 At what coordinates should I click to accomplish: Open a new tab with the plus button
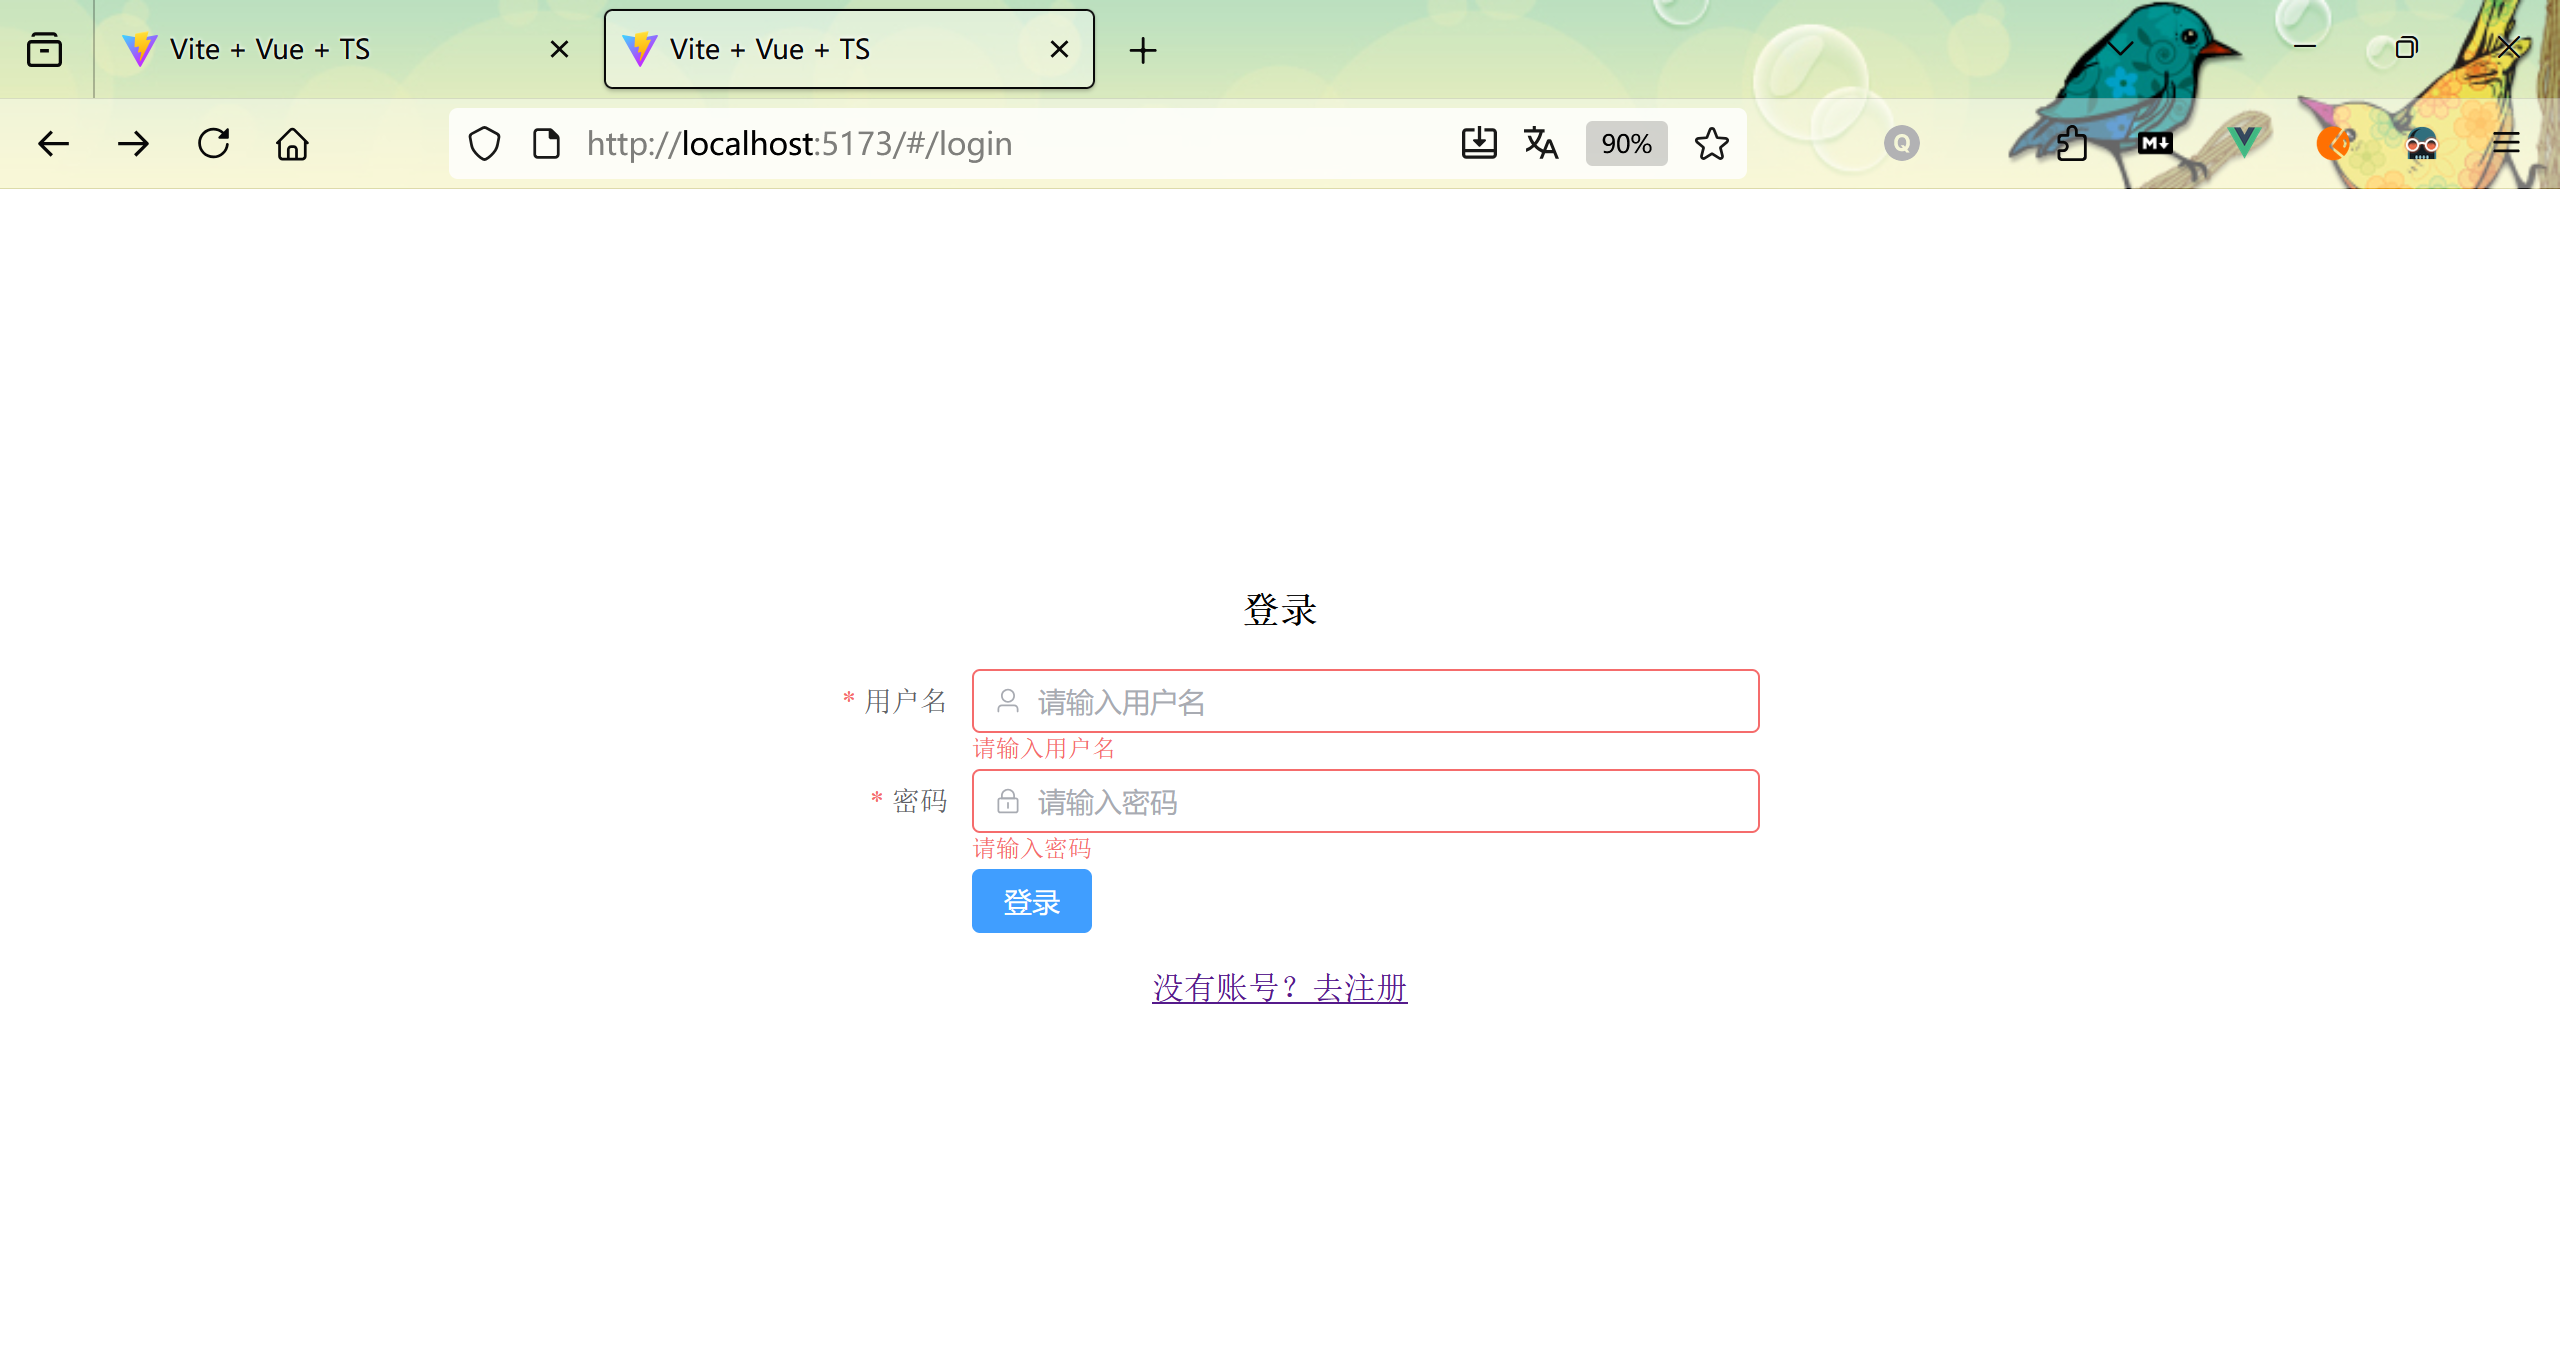click(x=1142, y=50)
